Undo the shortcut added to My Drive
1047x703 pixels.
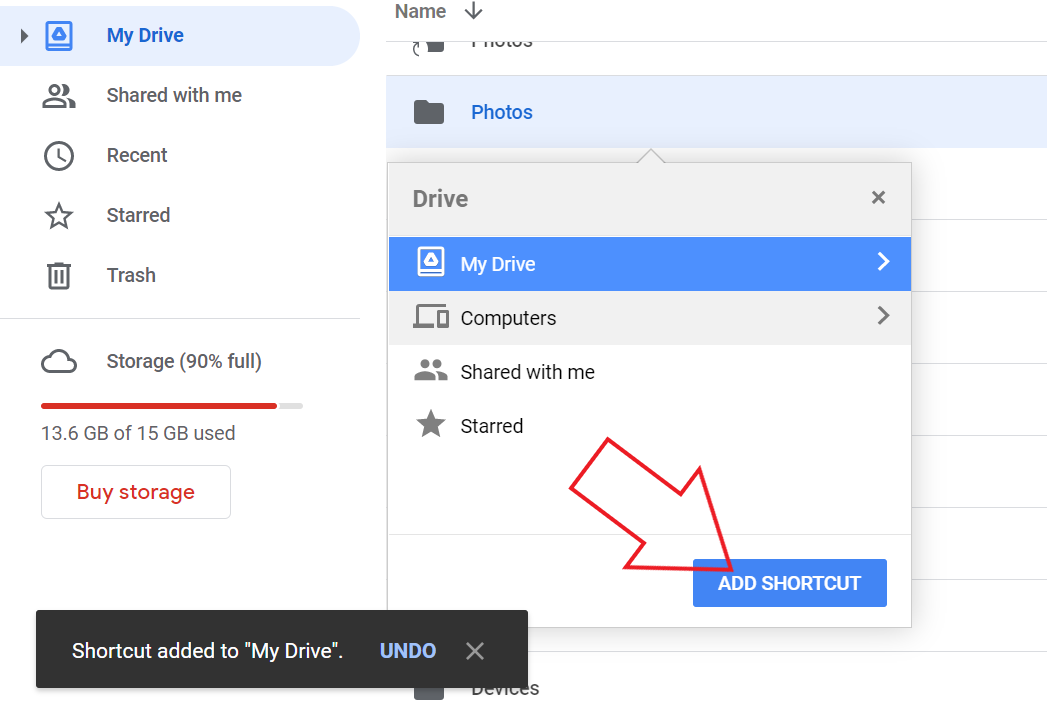[x=408, y=651]
